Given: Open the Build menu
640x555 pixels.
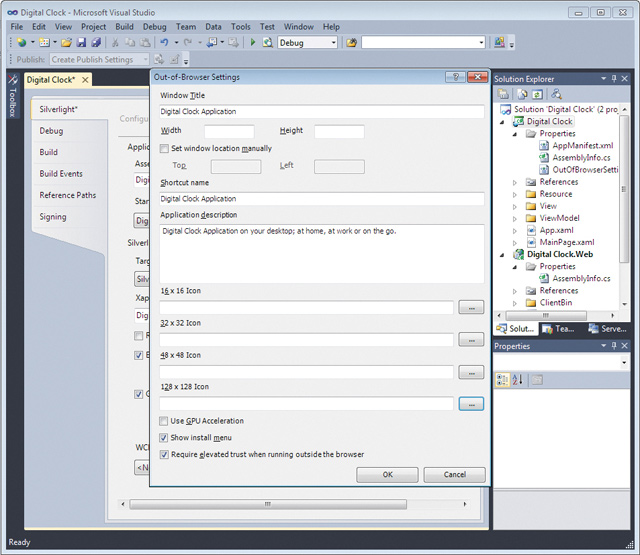Looking at the screenshot, I should [x=124, y=27].
